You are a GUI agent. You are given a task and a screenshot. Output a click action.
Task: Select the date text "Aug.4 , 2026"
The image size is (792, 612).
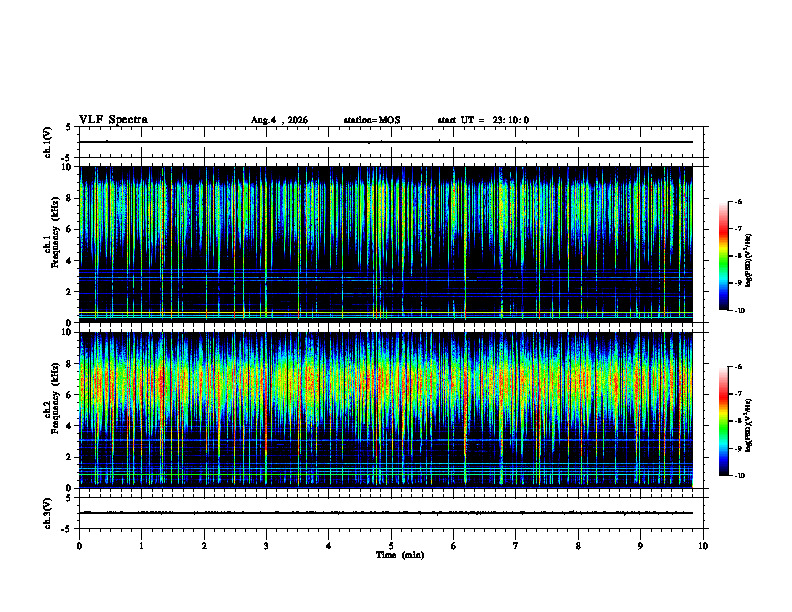pyautogui.click(x=279, y=120)
